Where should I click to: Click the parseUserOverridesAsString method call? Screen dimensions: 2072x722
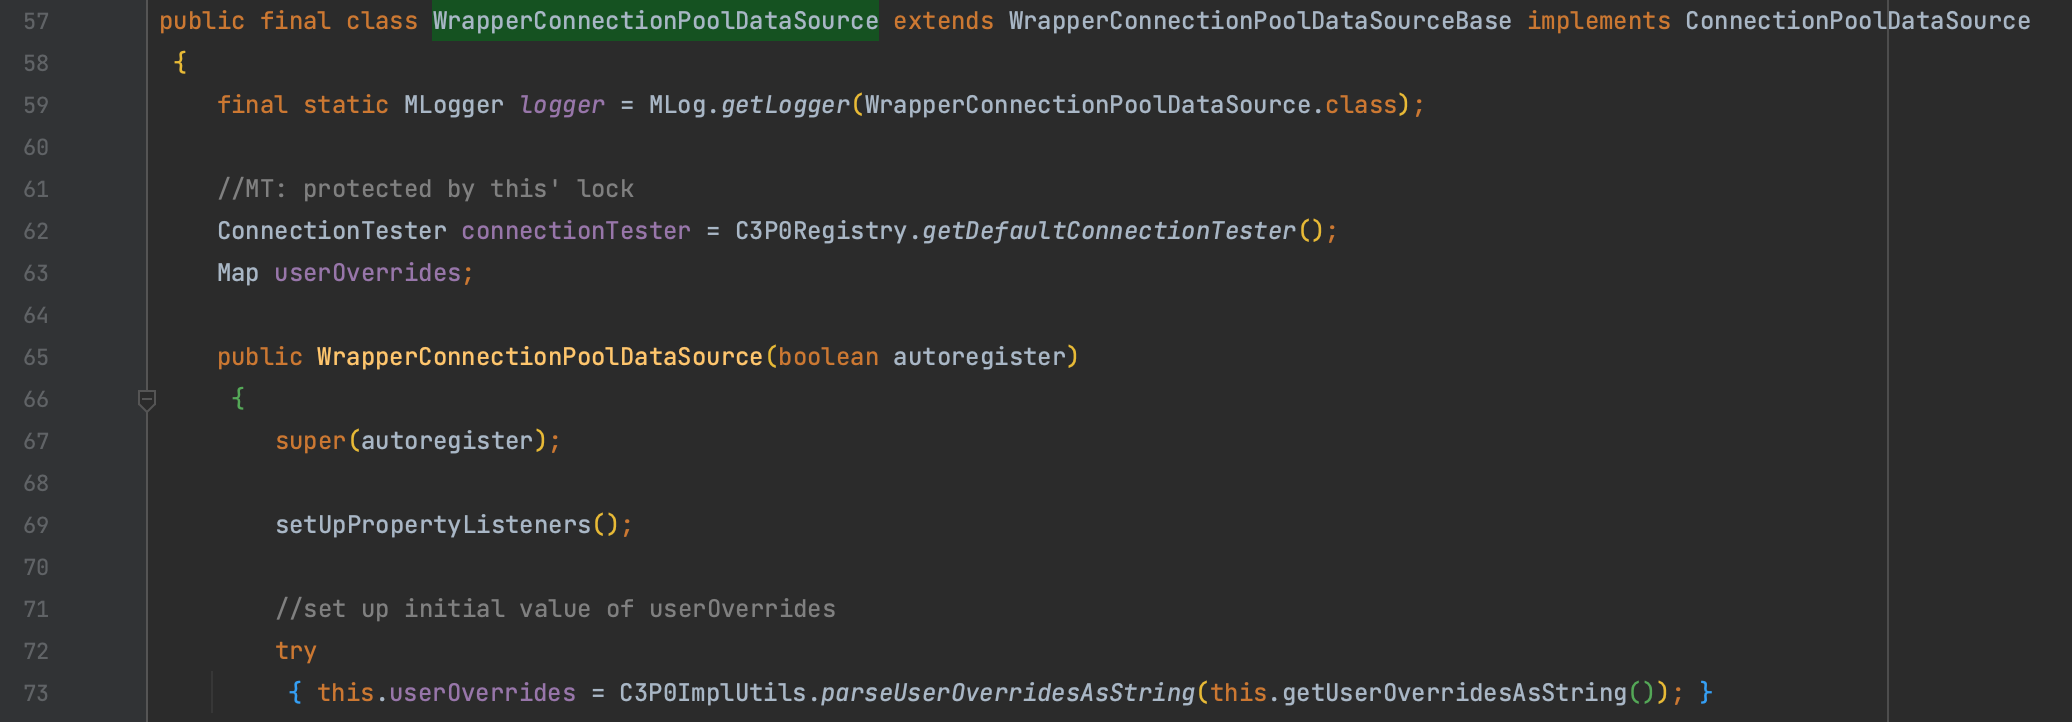coord(1008,693)
